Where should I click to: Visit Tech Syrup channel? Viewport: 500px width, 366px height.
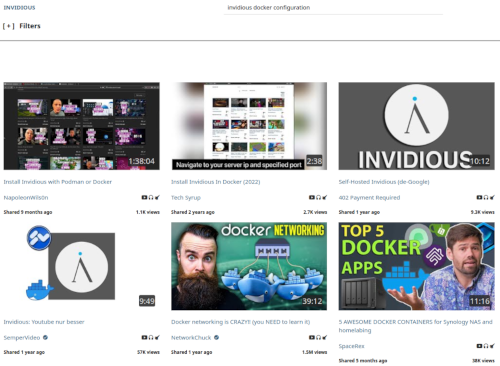(186, 198)
